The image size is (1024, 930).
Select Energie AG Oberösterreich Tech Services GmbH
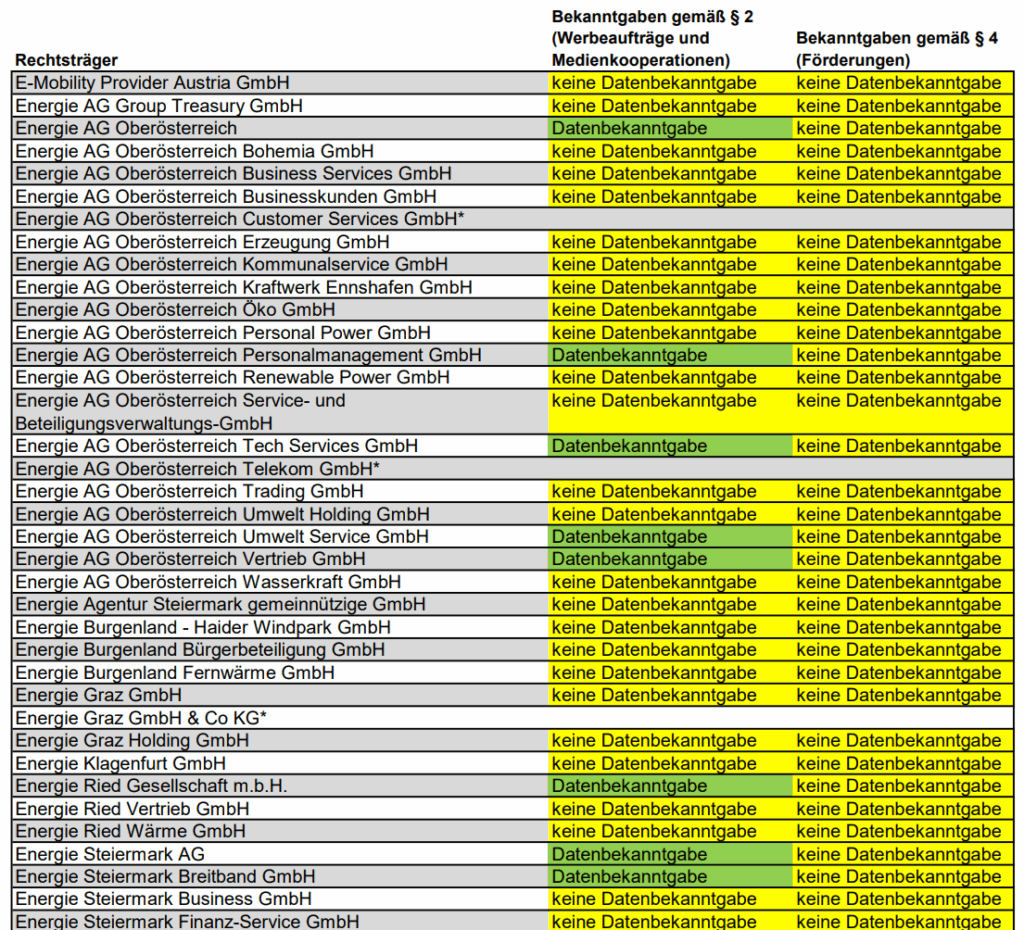pyautogui.click(x=216, y=446)
